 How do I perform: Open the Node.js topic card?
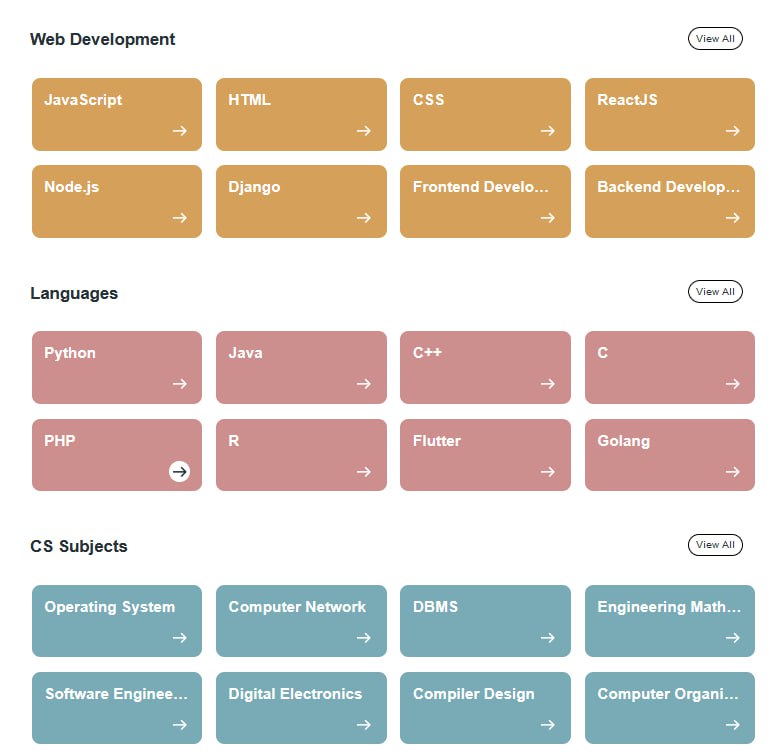coord(116,201)
